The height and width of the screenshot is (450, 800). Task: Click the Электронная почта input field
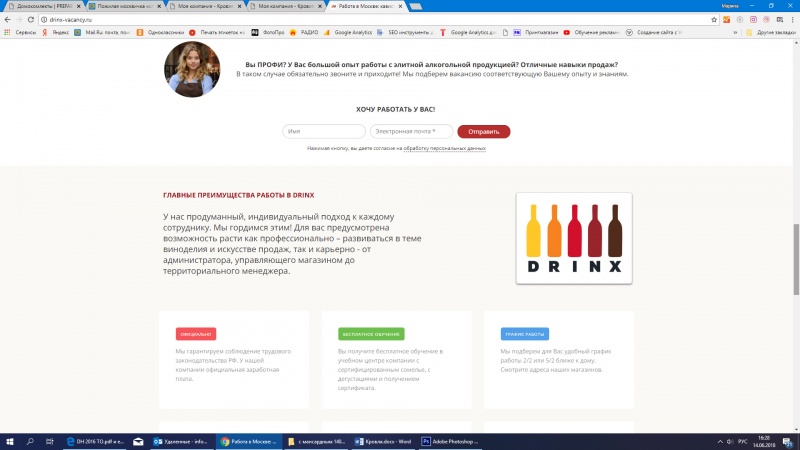click(411, 132)
